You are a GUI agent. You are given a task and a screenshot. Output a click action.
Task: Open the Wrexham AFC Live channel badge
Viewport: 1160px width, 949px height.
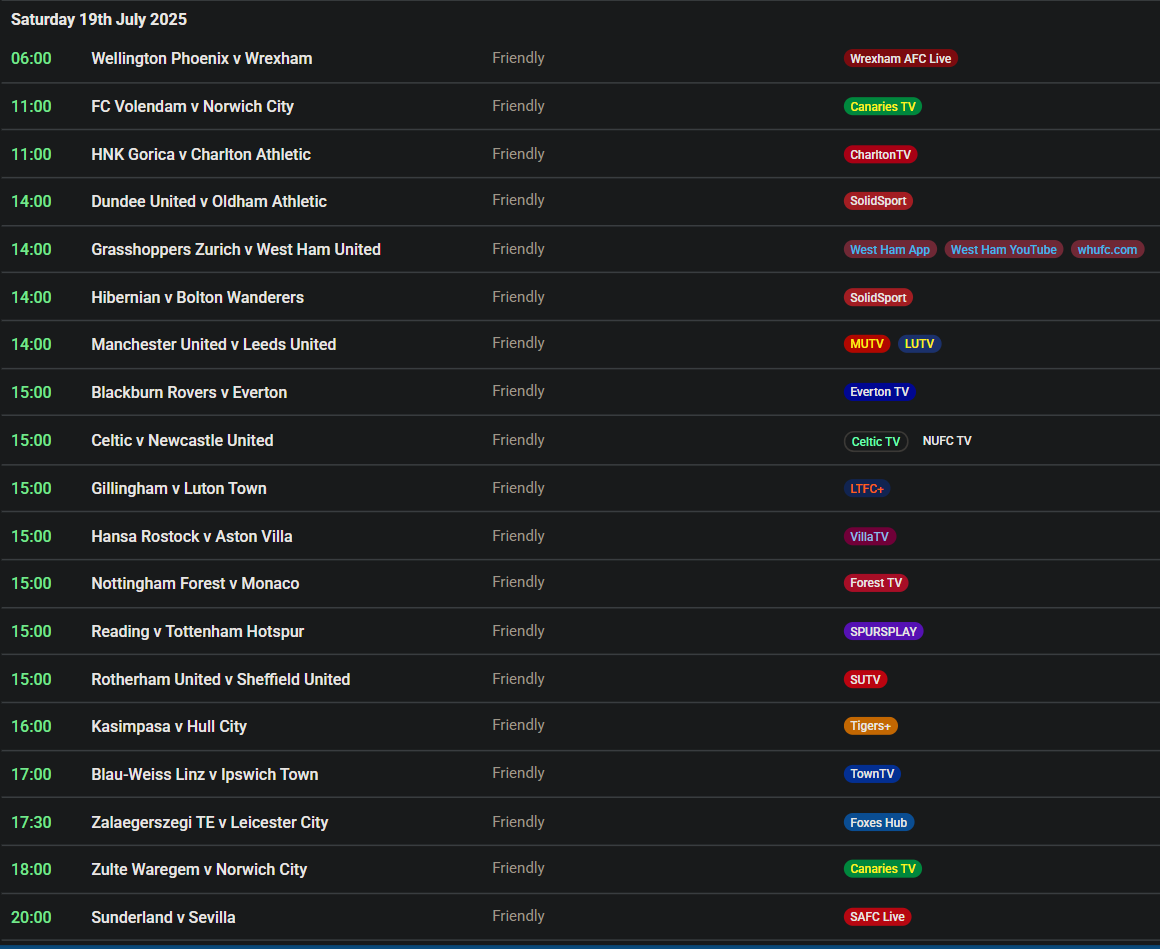900,58
